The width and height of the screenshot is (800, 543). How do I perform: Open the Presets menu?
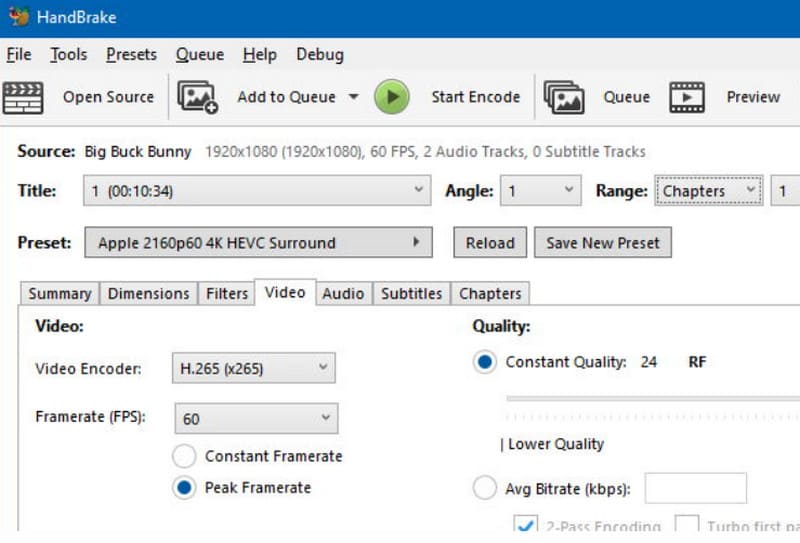click(131, 54)
